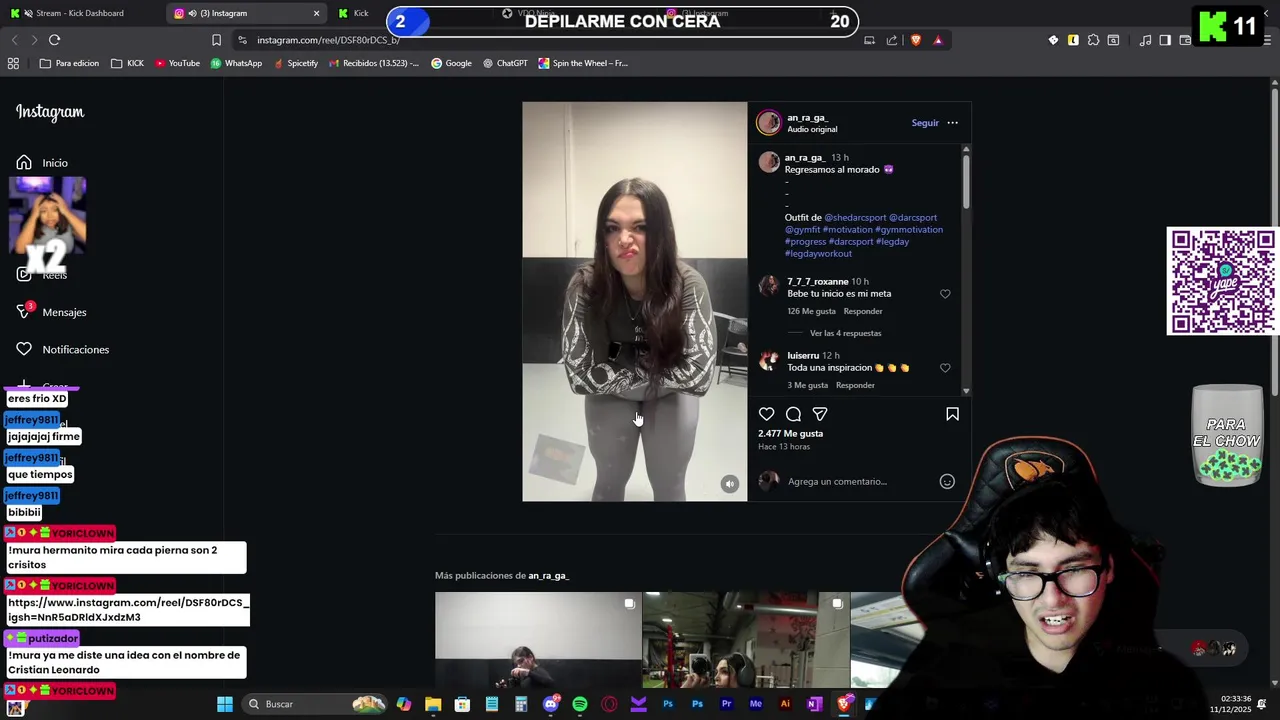Open the Spicetify bookmark
The image size is (1280, 720).
click(x=296, y=63)
